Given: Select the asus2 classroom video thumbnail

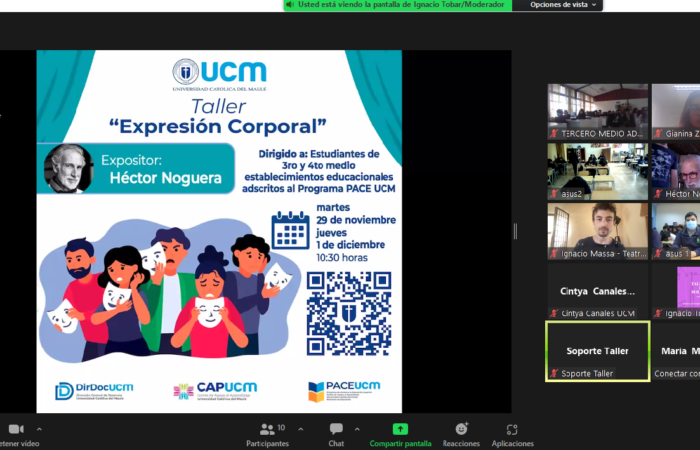Looking at the screenshot, I should 598,171.
